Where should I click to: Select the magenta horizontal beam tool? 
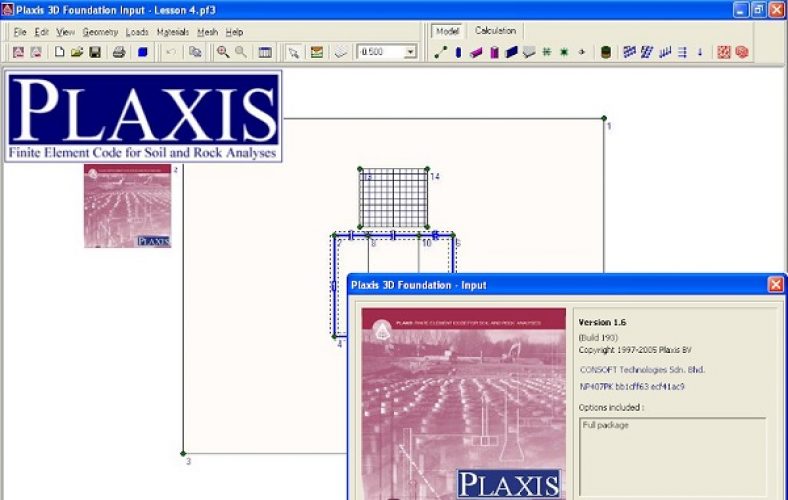476,52
